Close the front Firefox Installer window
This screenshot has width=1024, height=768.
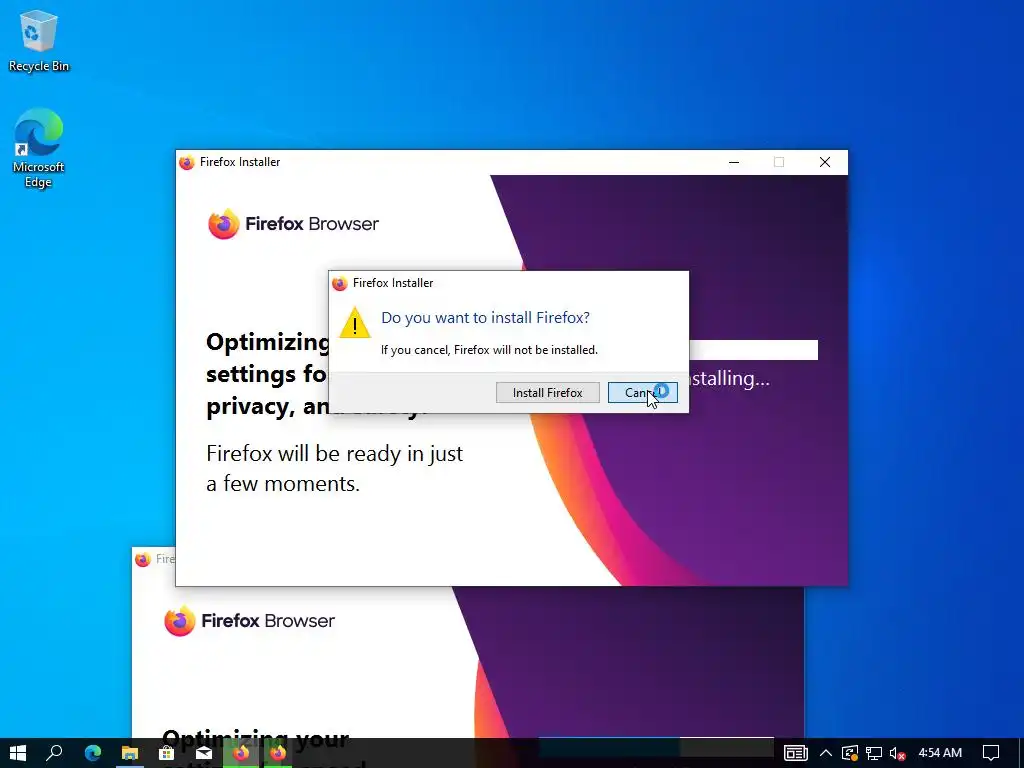point(825,162)
